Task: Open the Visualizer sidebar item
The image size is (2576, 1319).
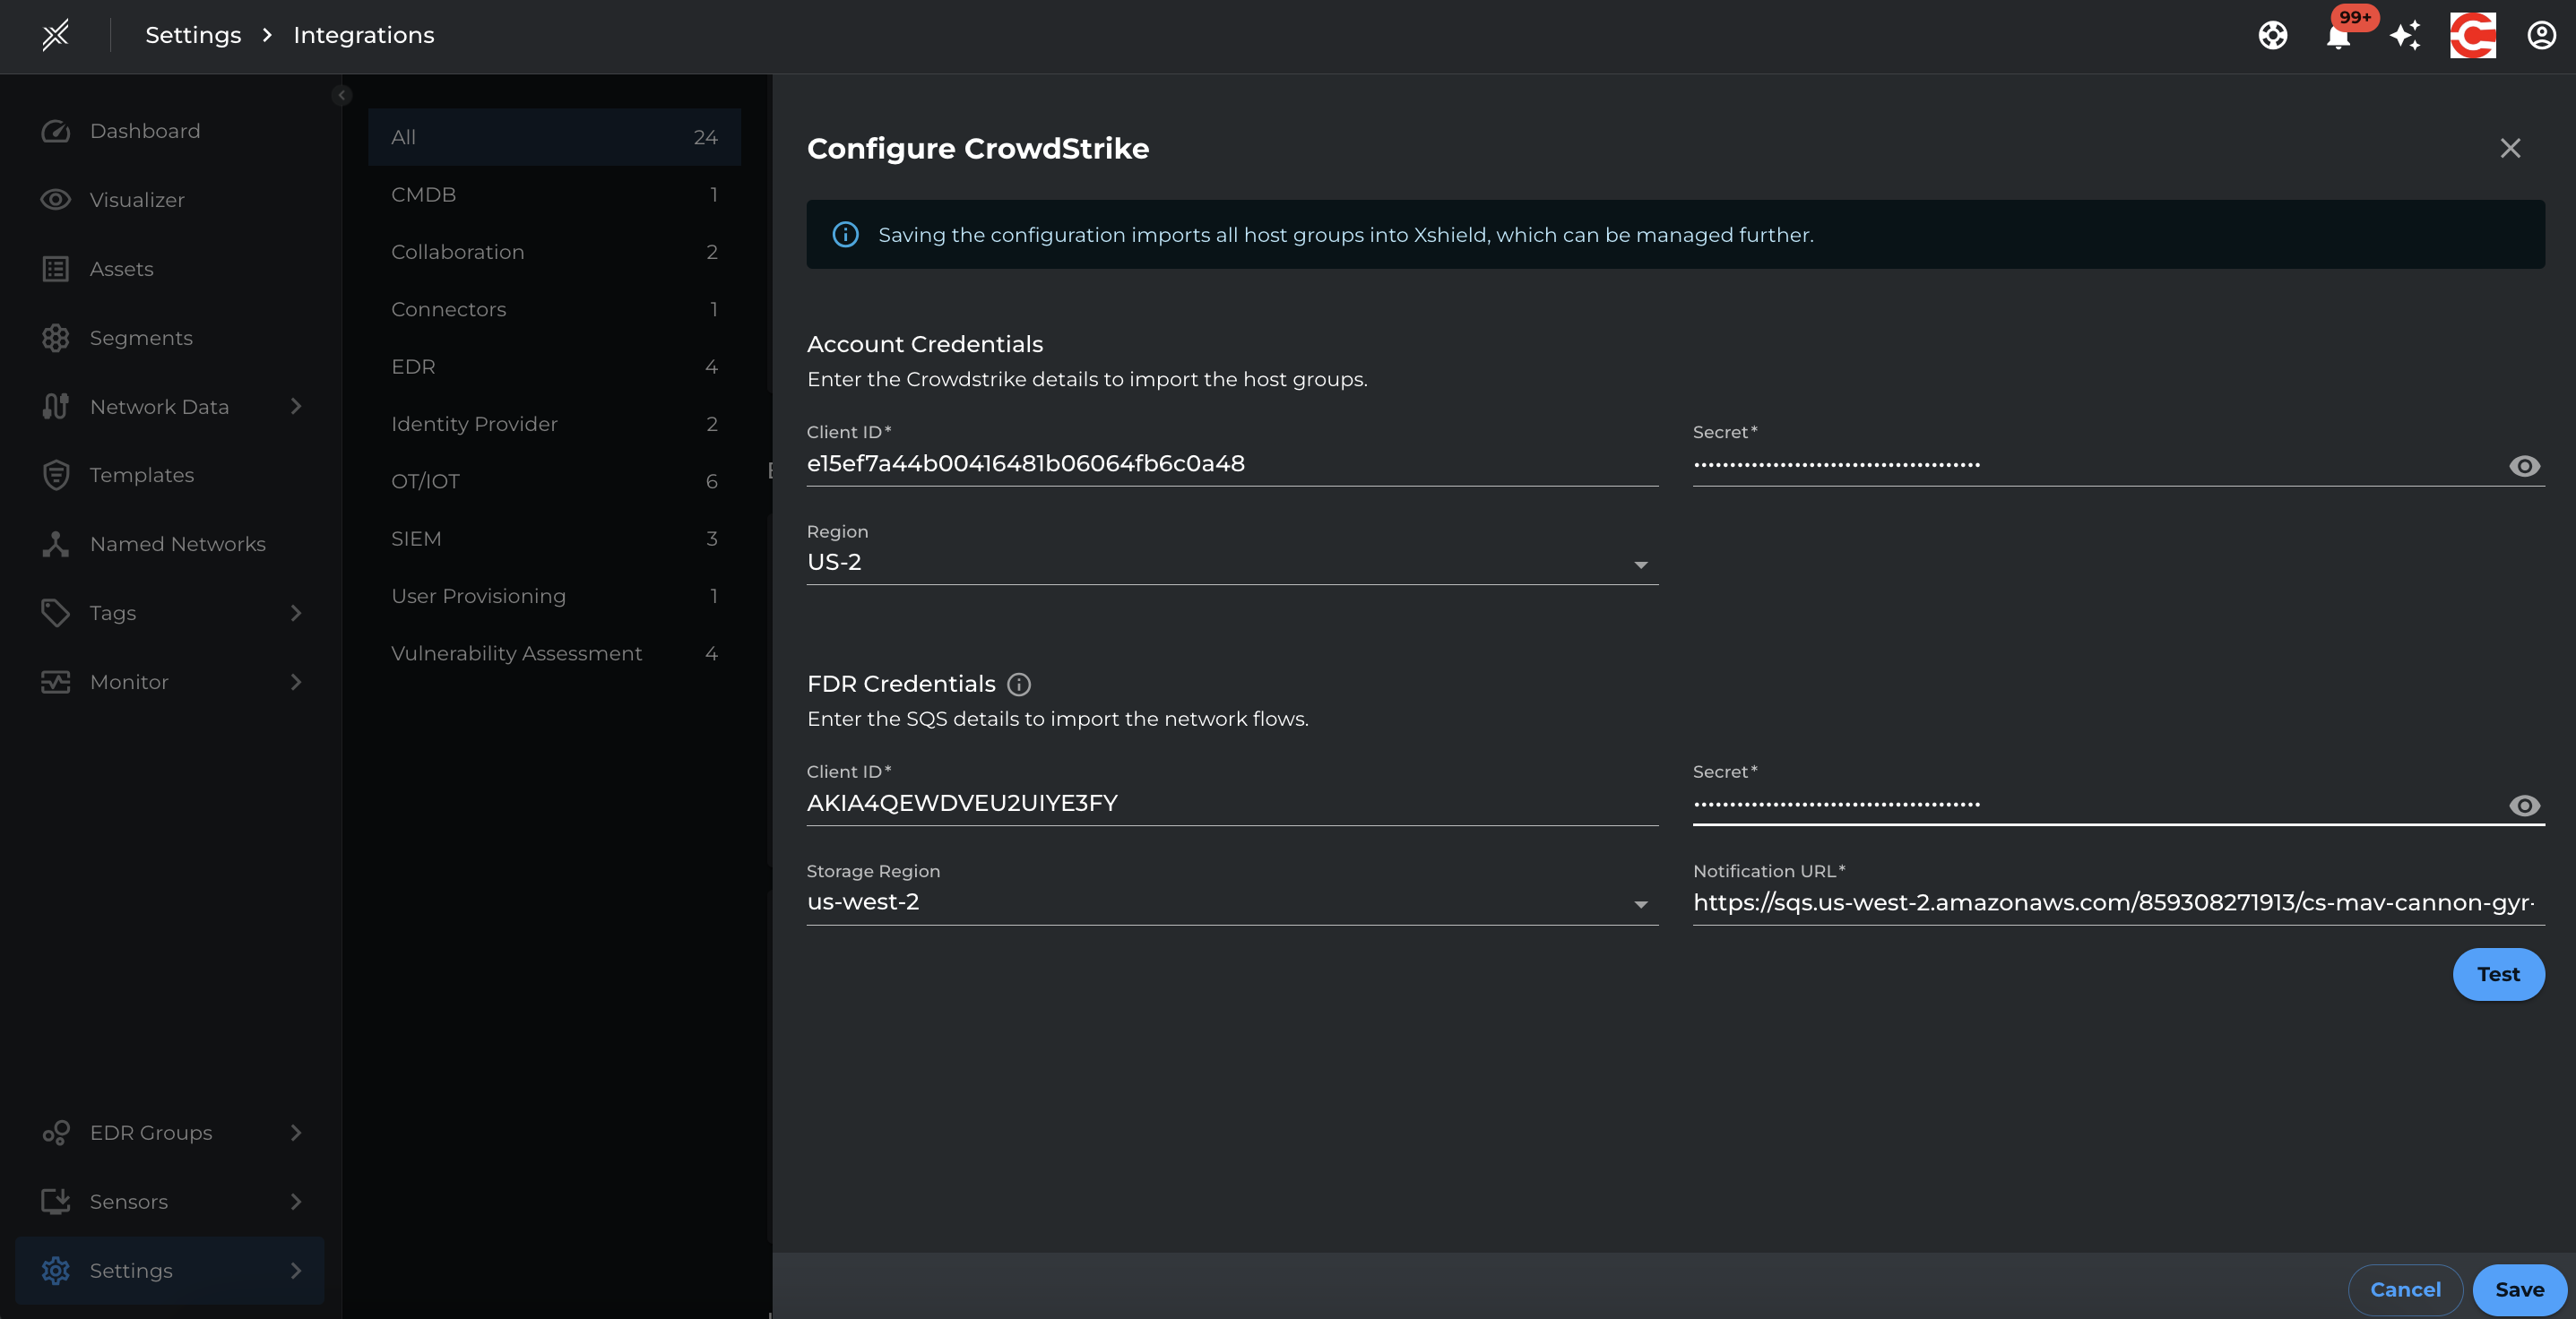Action: tap(137, 200)
